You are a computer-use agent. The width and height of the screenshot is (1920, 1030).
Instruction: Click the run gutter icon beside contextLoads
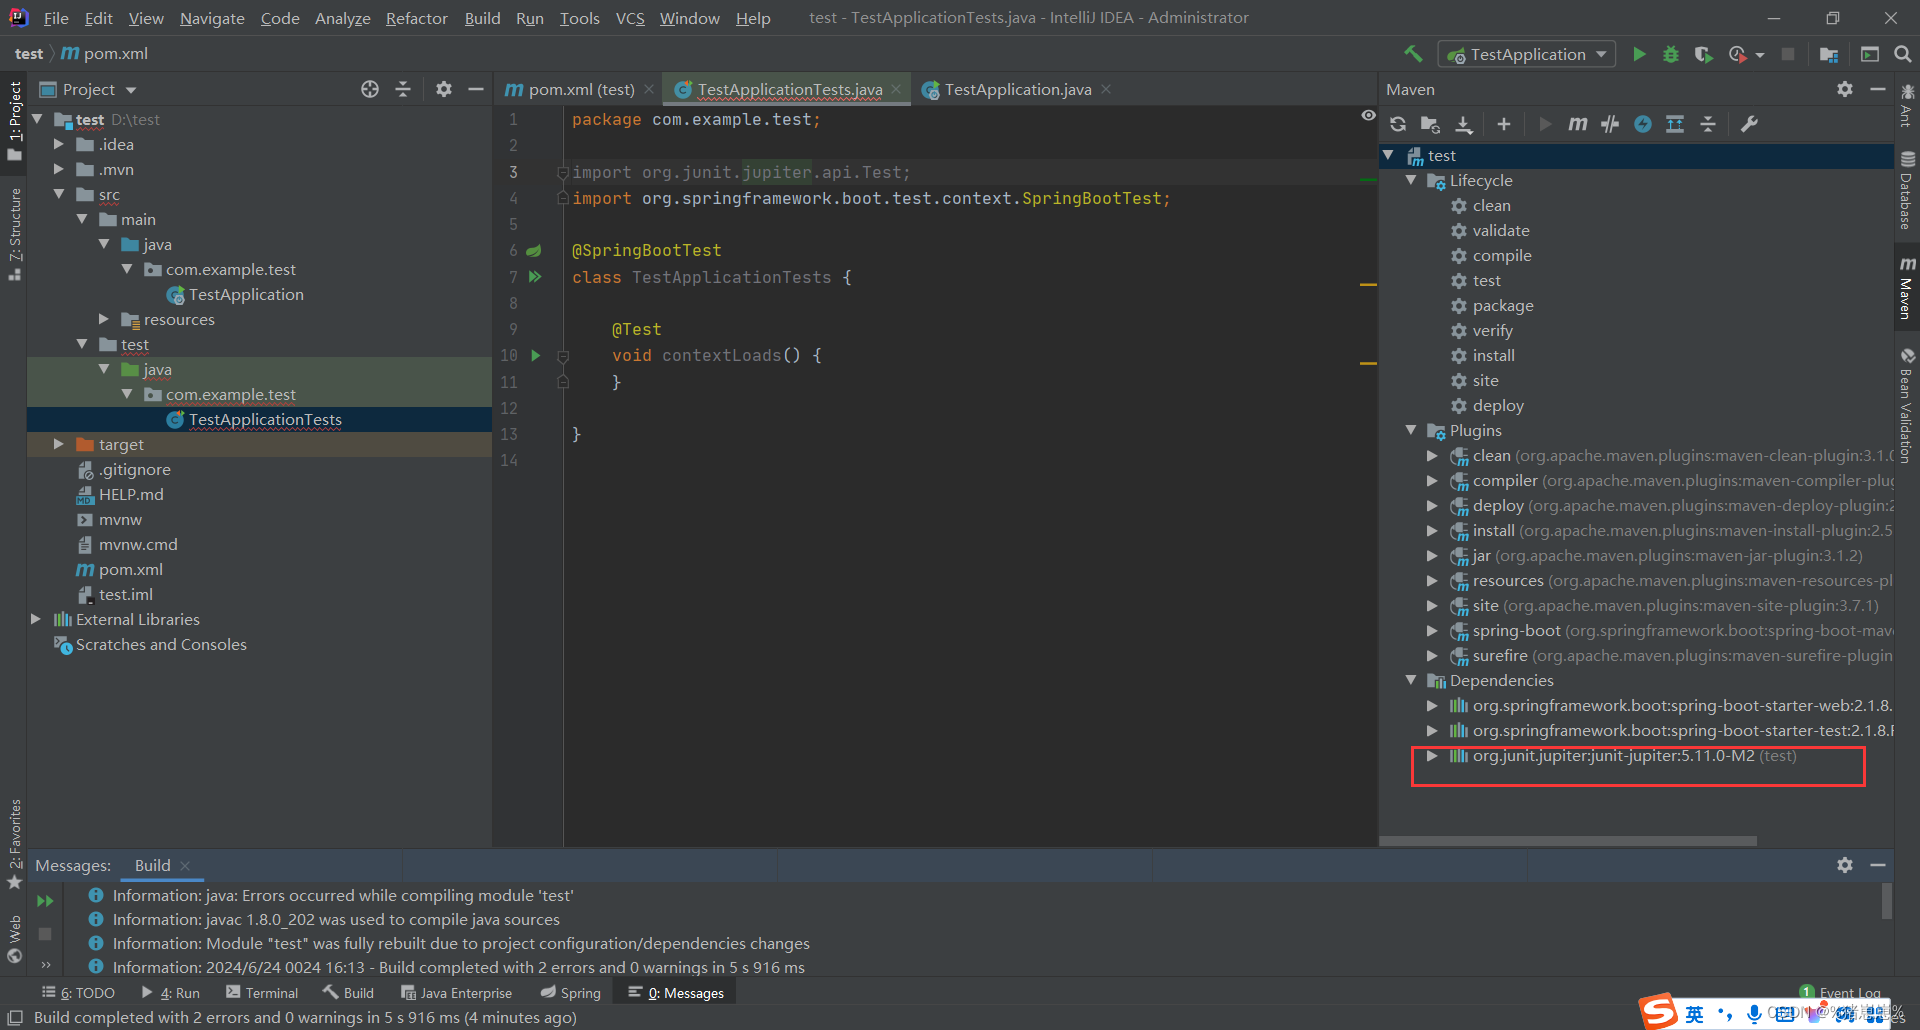pyautogui.click(x=536, y=355)
